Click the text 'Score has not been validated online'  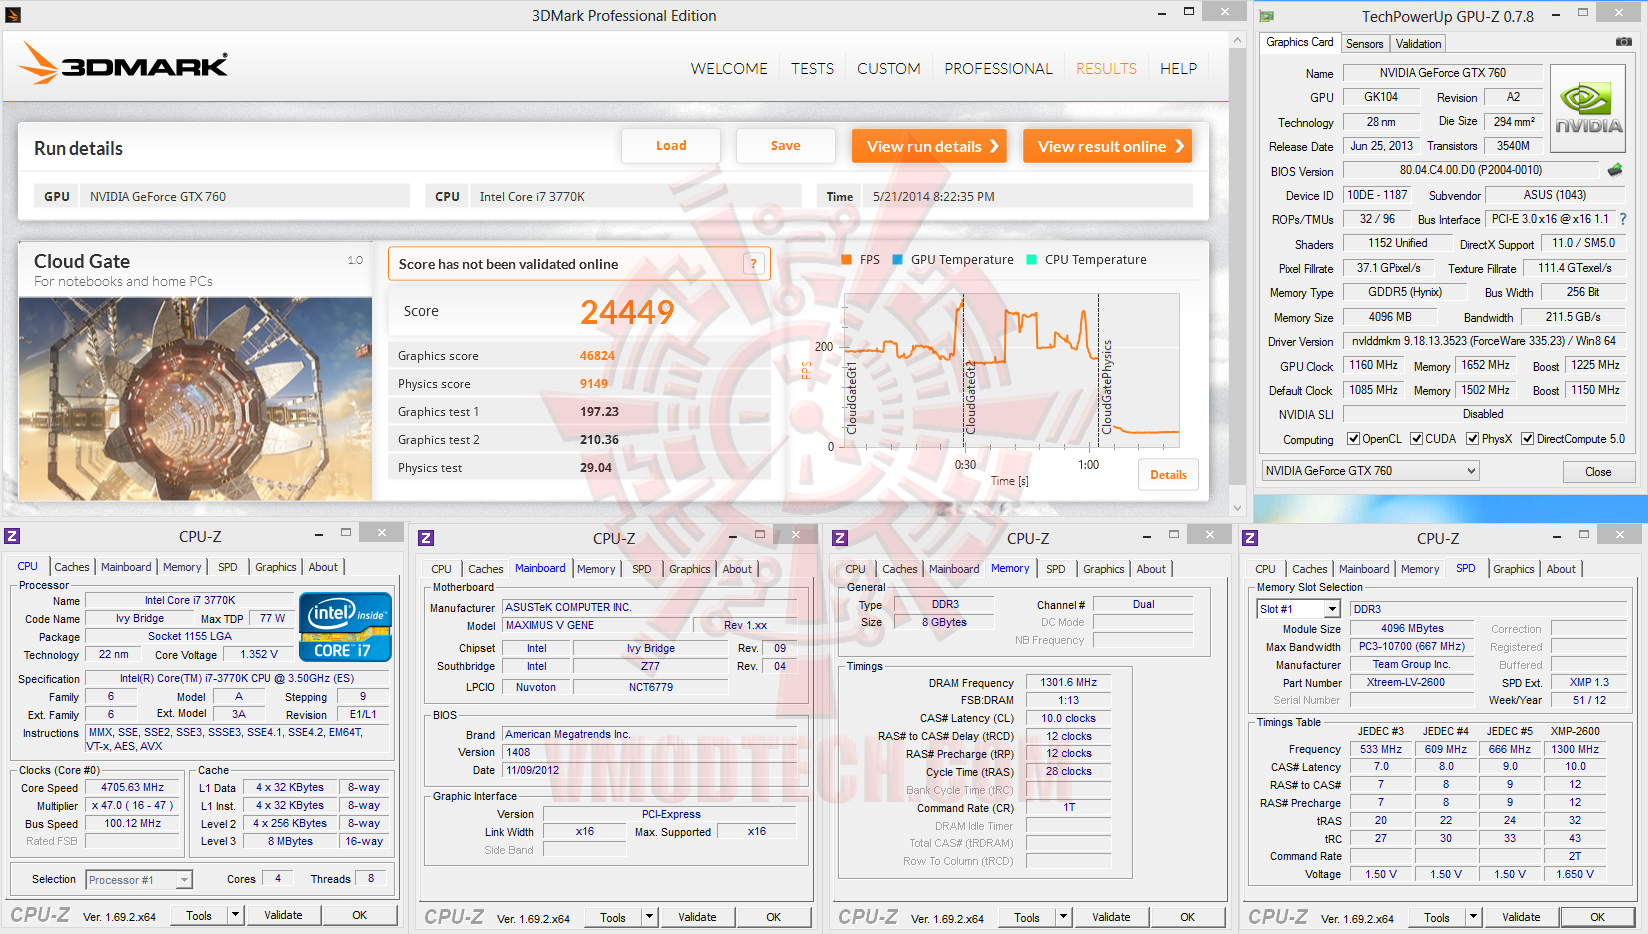[x=508, y=264]
